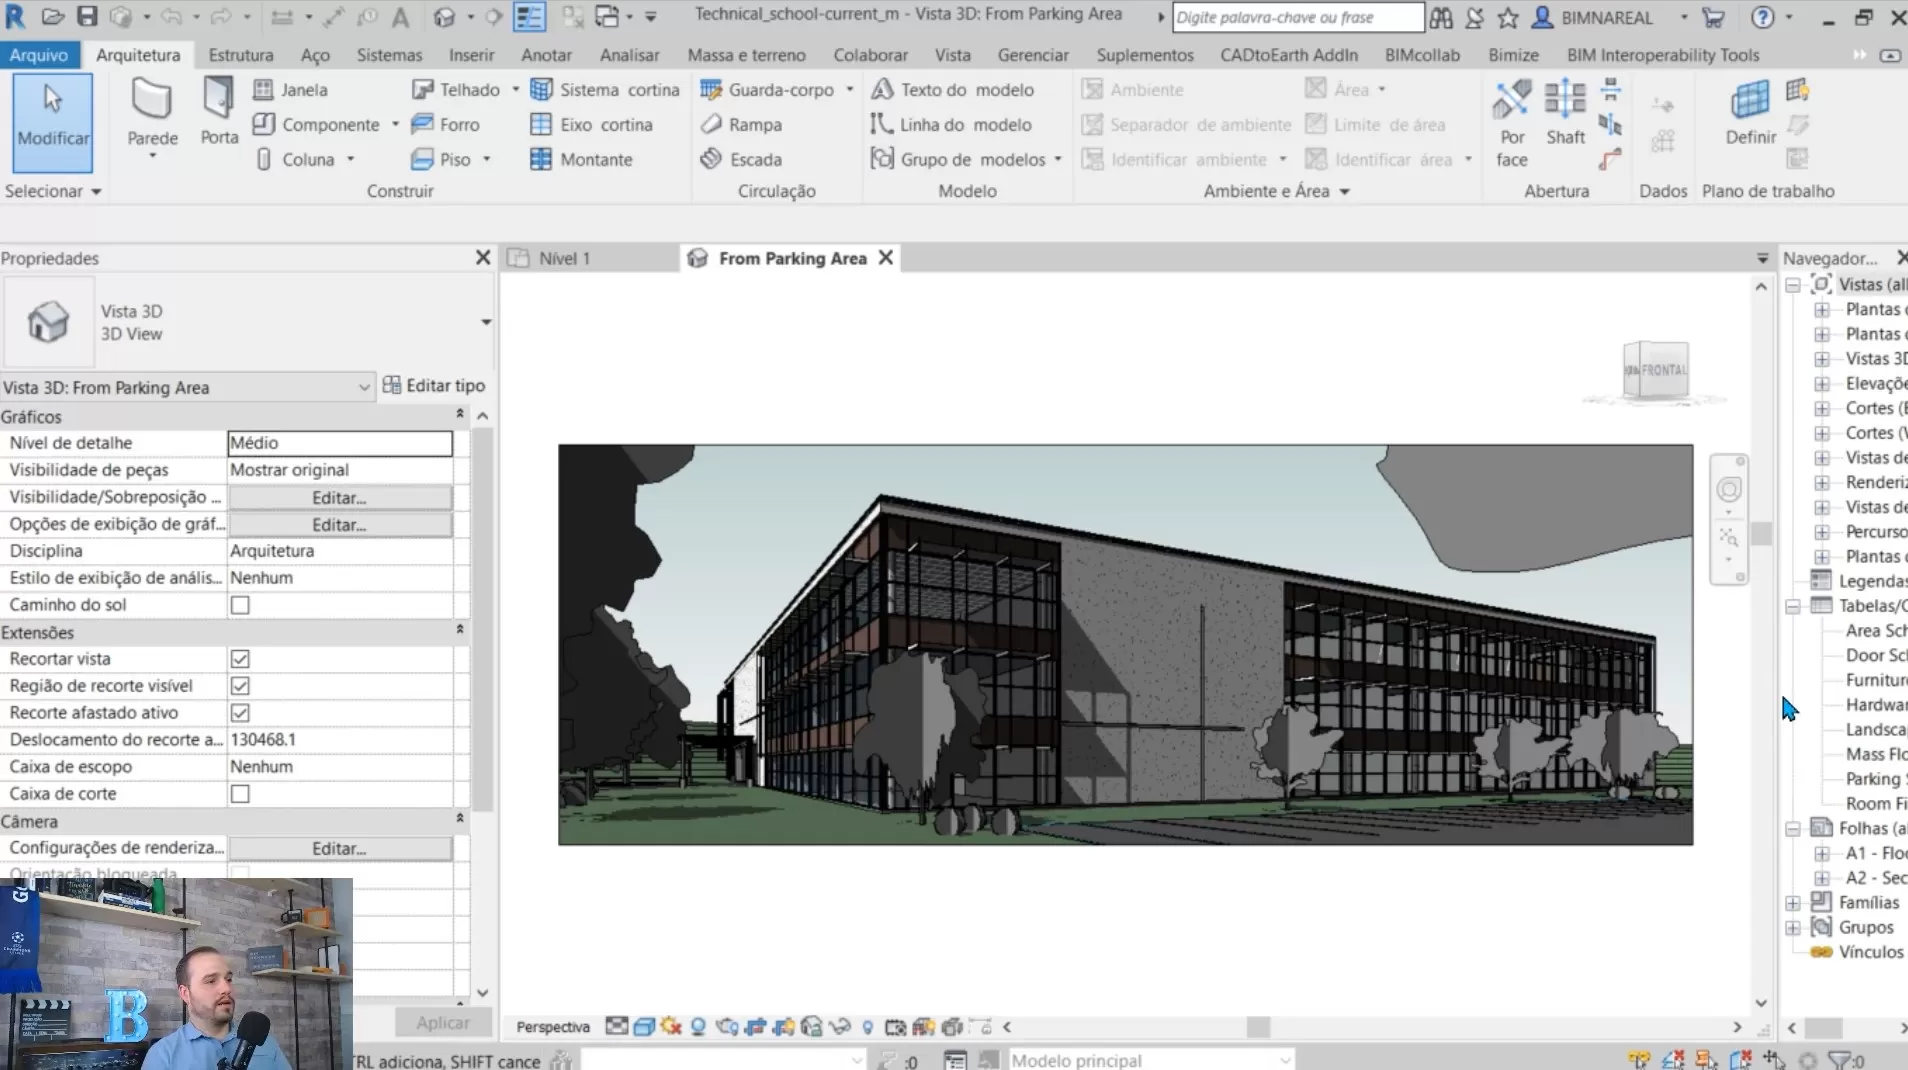This screenshot has height=1070, width=1908.
Task: Switch to the Estrutura ribbon tab
Action: click(x=241, y=55)
